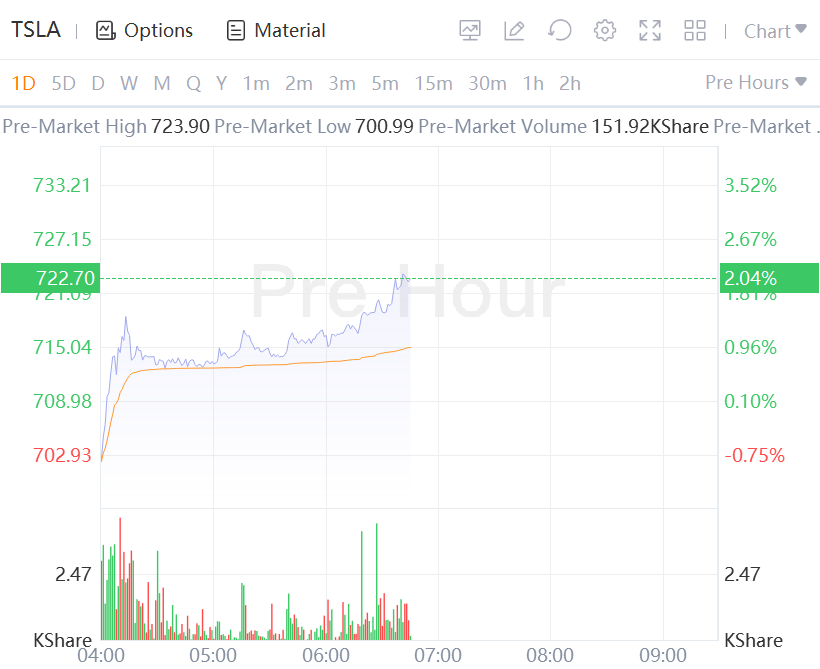This screenshot has width=820, height=669.
Task: Click the TSLA ticker label
Action: (35, 31)
